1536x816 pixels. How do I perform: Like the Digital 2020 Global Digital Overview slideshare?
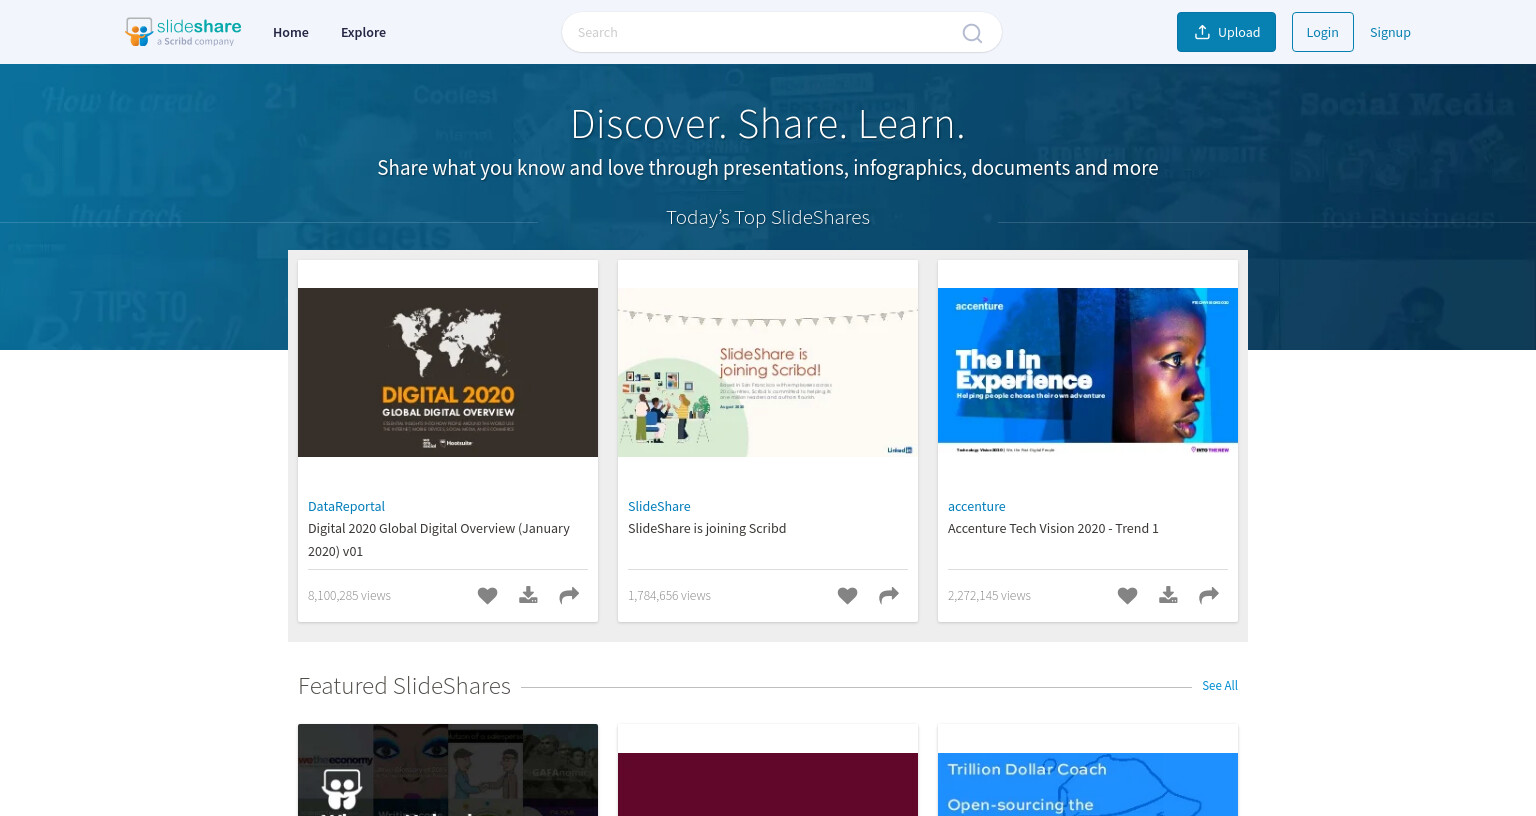tap(487, 596)
